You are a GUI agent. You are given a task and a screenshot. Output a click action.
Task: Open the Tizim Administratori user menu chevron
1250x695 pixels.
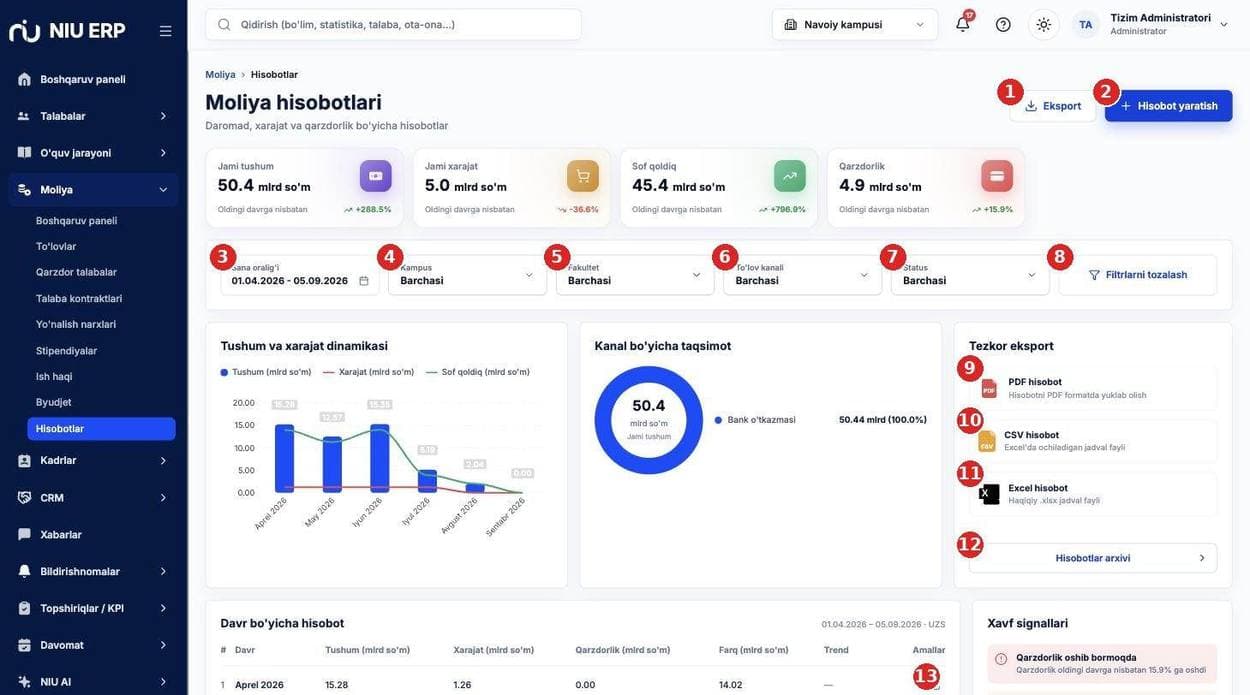pyautogui.click(x=1224, y=24)
